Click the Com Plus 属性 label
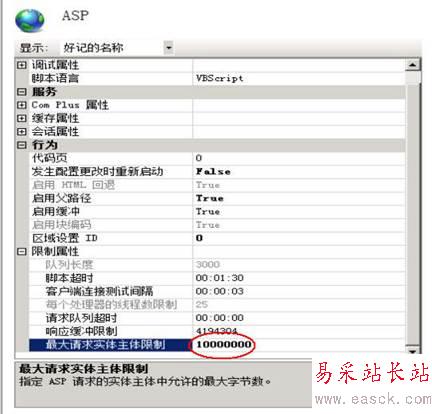This screenshot has width=432, height=414. (70, 105)
